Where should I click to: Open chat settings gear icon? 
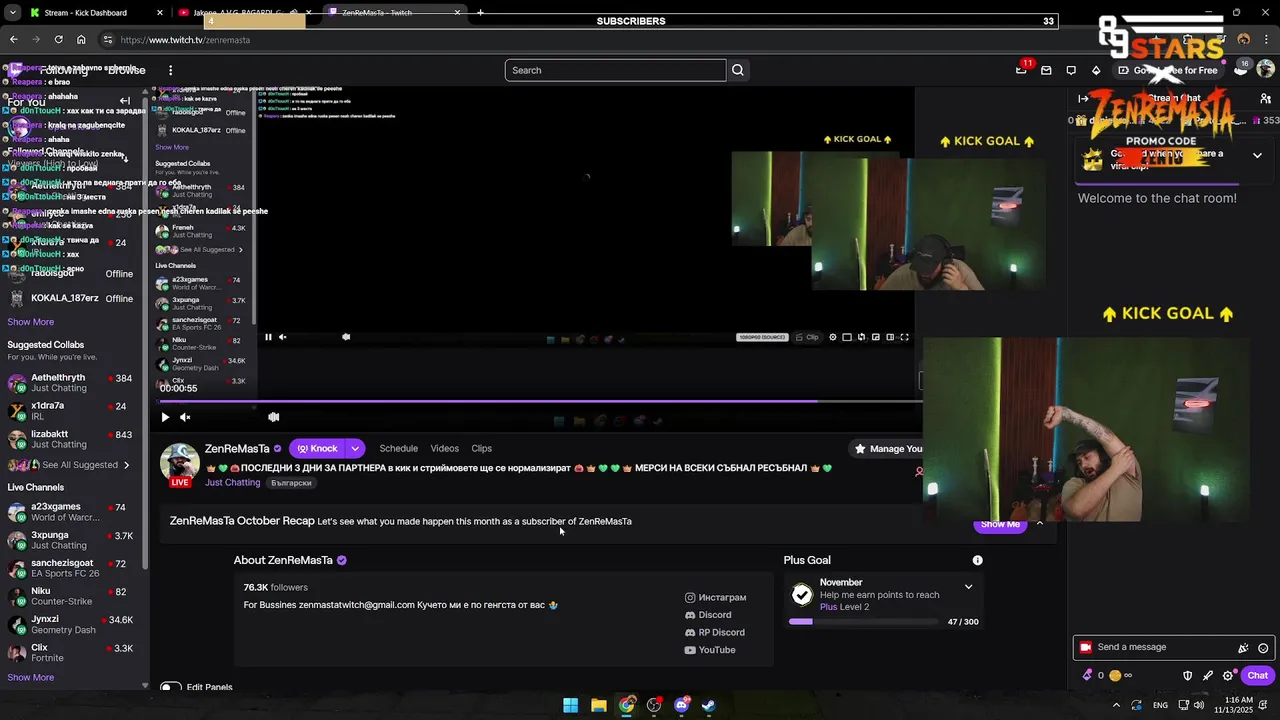1228,676
